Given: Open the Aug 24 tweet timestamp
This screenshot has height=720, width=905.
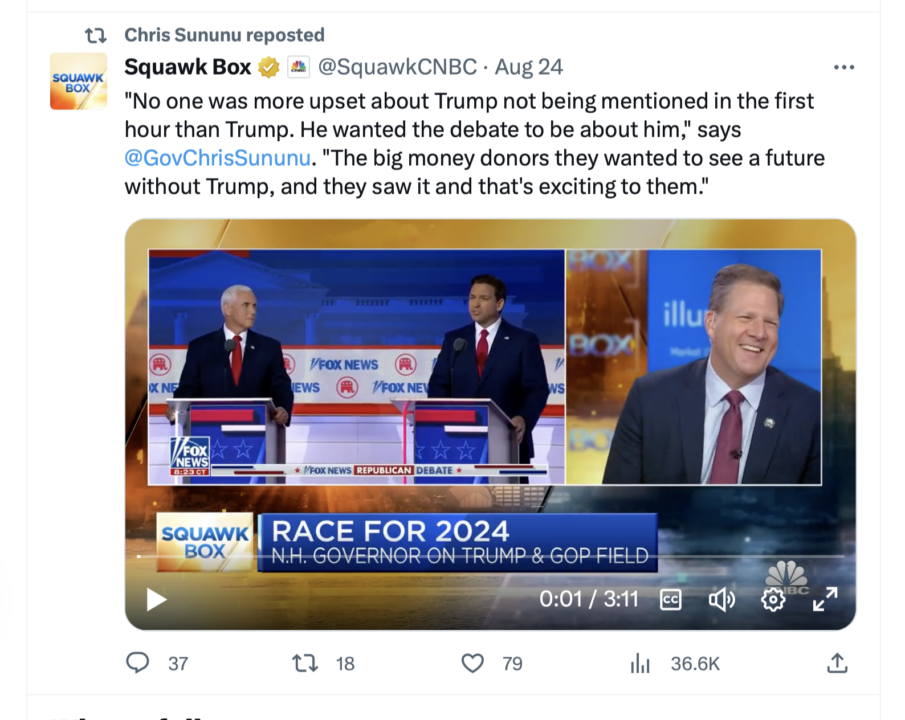Looking at the screenshot, I should tap(529, 68).
